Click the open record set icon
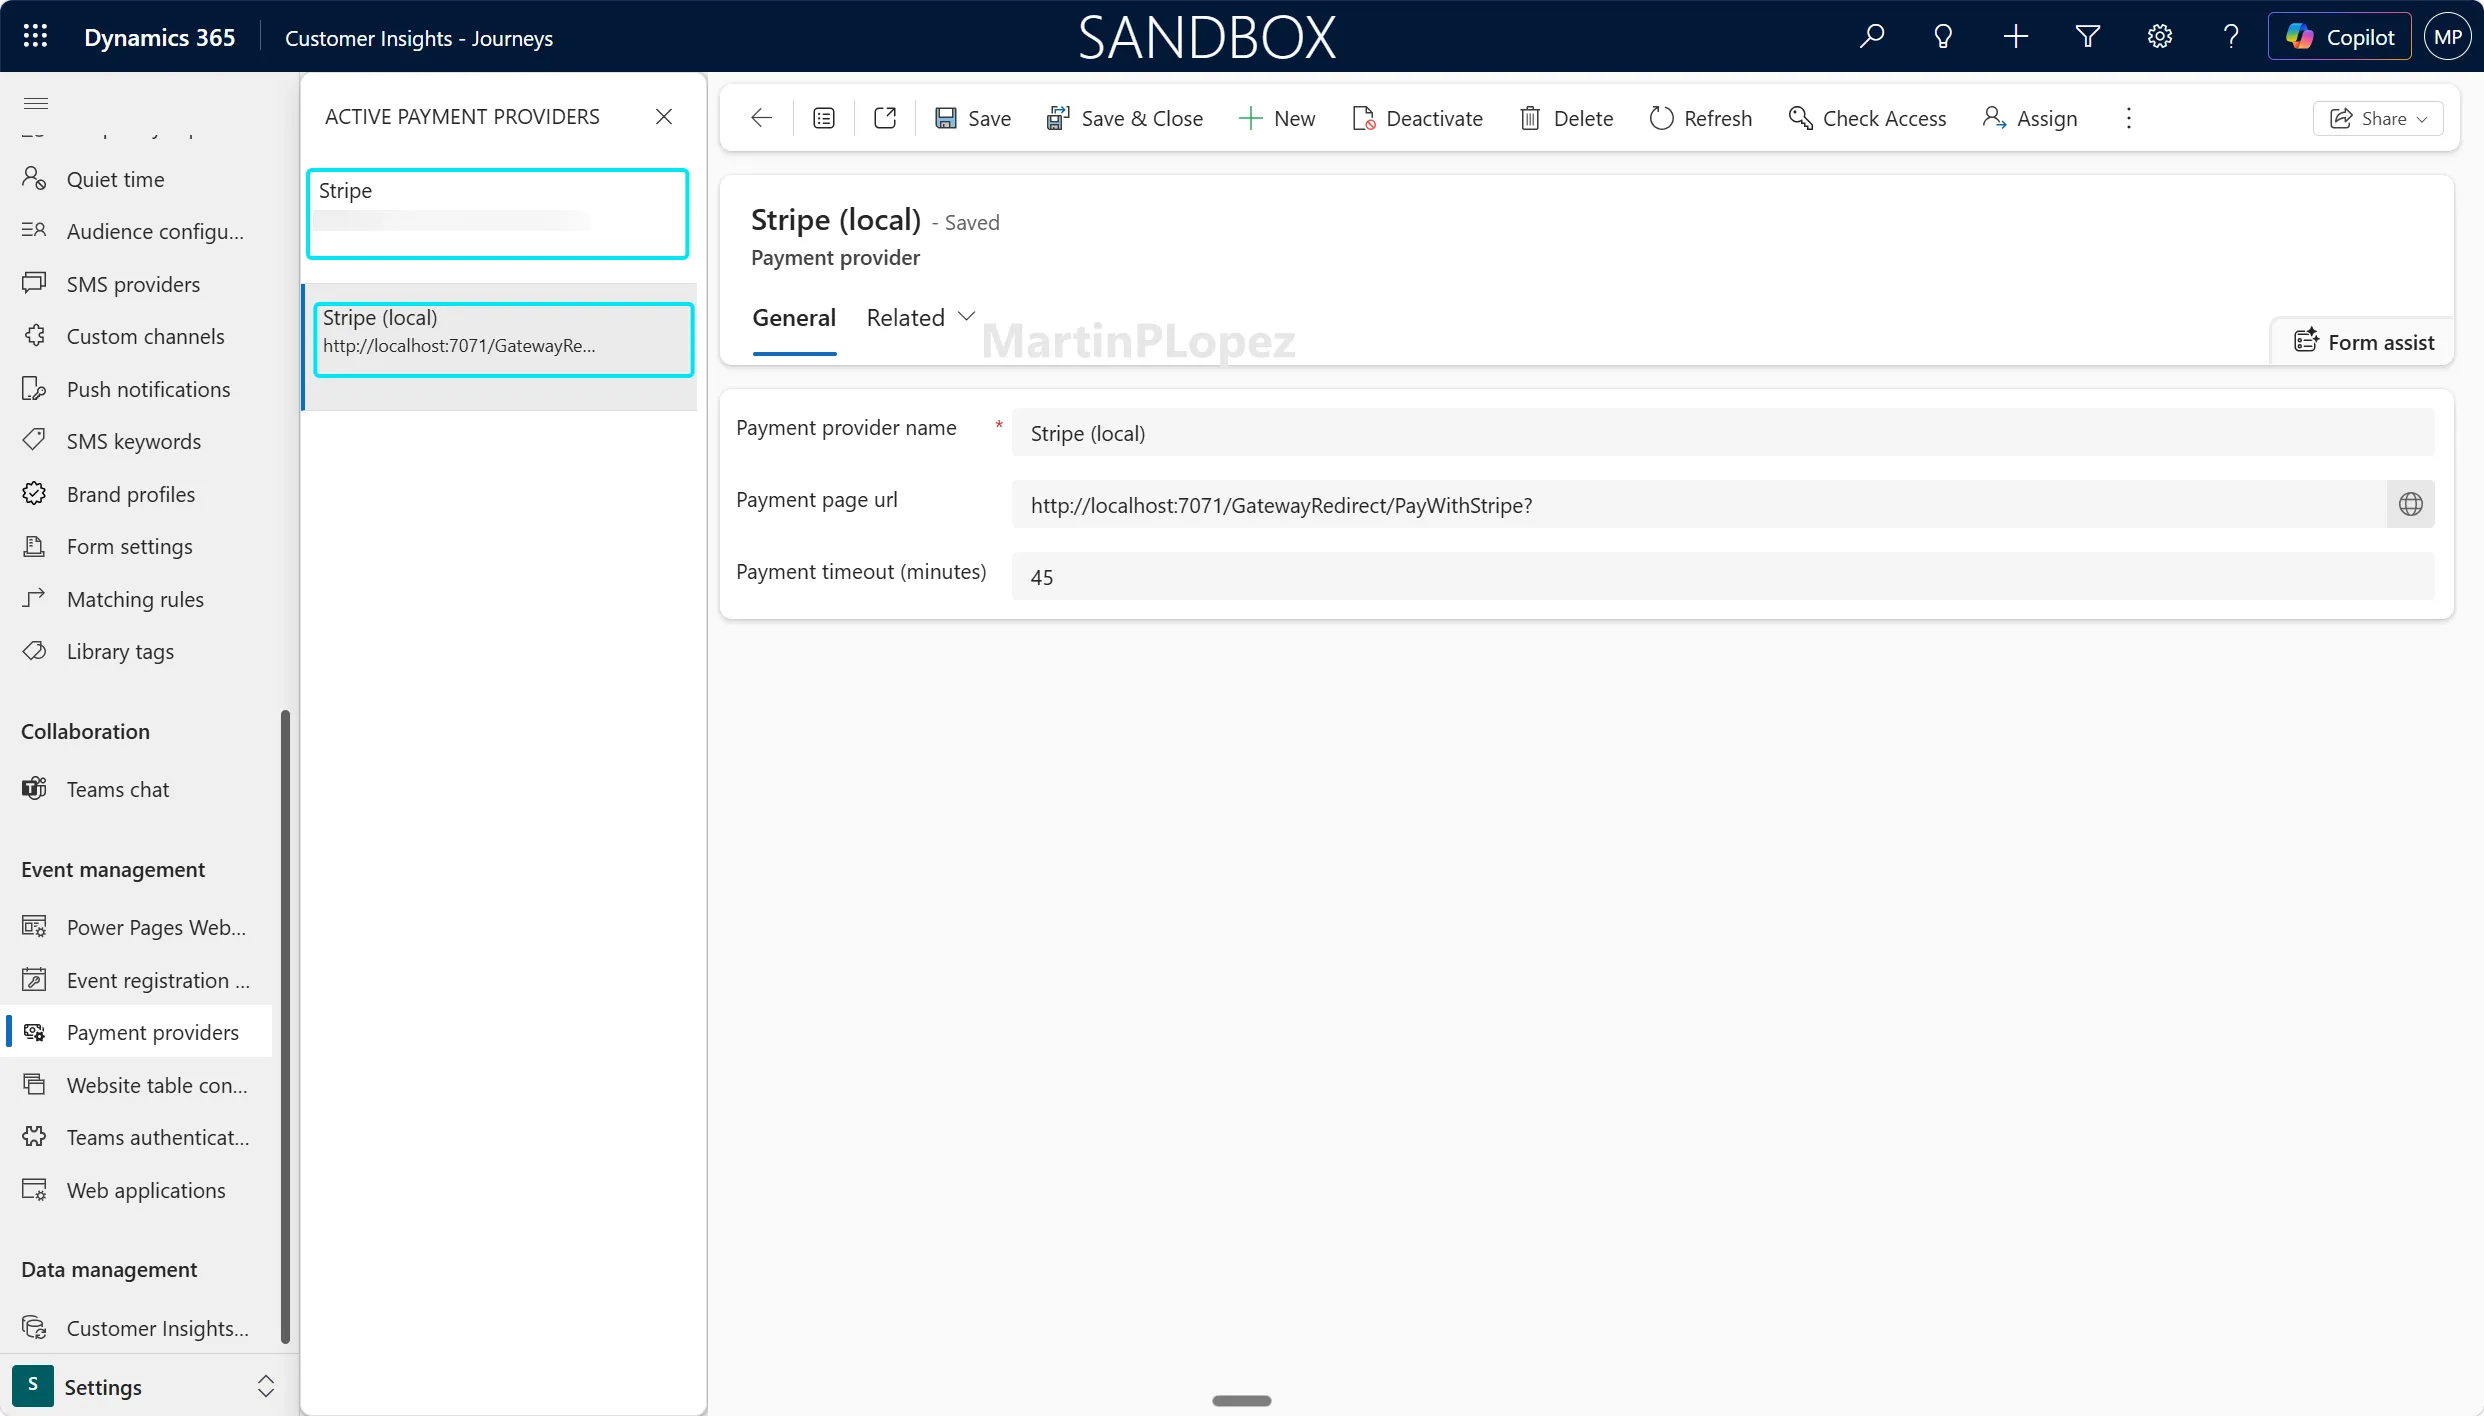The width and height of the screenshot is (2484, 1416). point(824,118)
